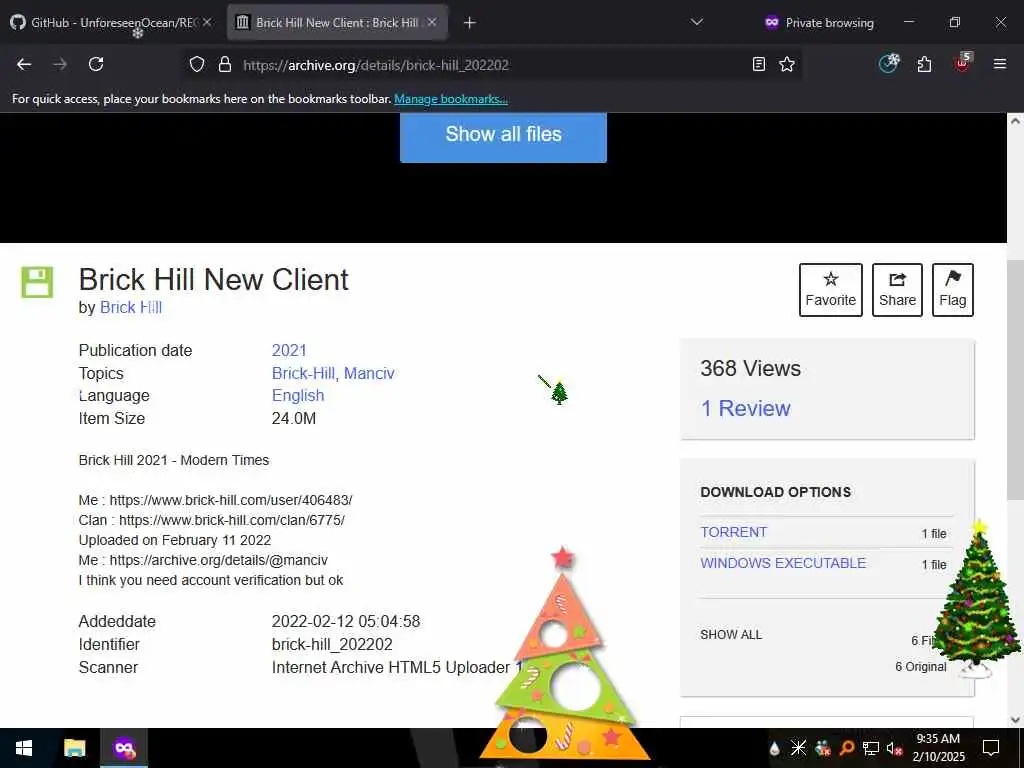The image size is (1024, 768).
Task: Open the uBlock Origin extension icon
Action: pos(963,63)
